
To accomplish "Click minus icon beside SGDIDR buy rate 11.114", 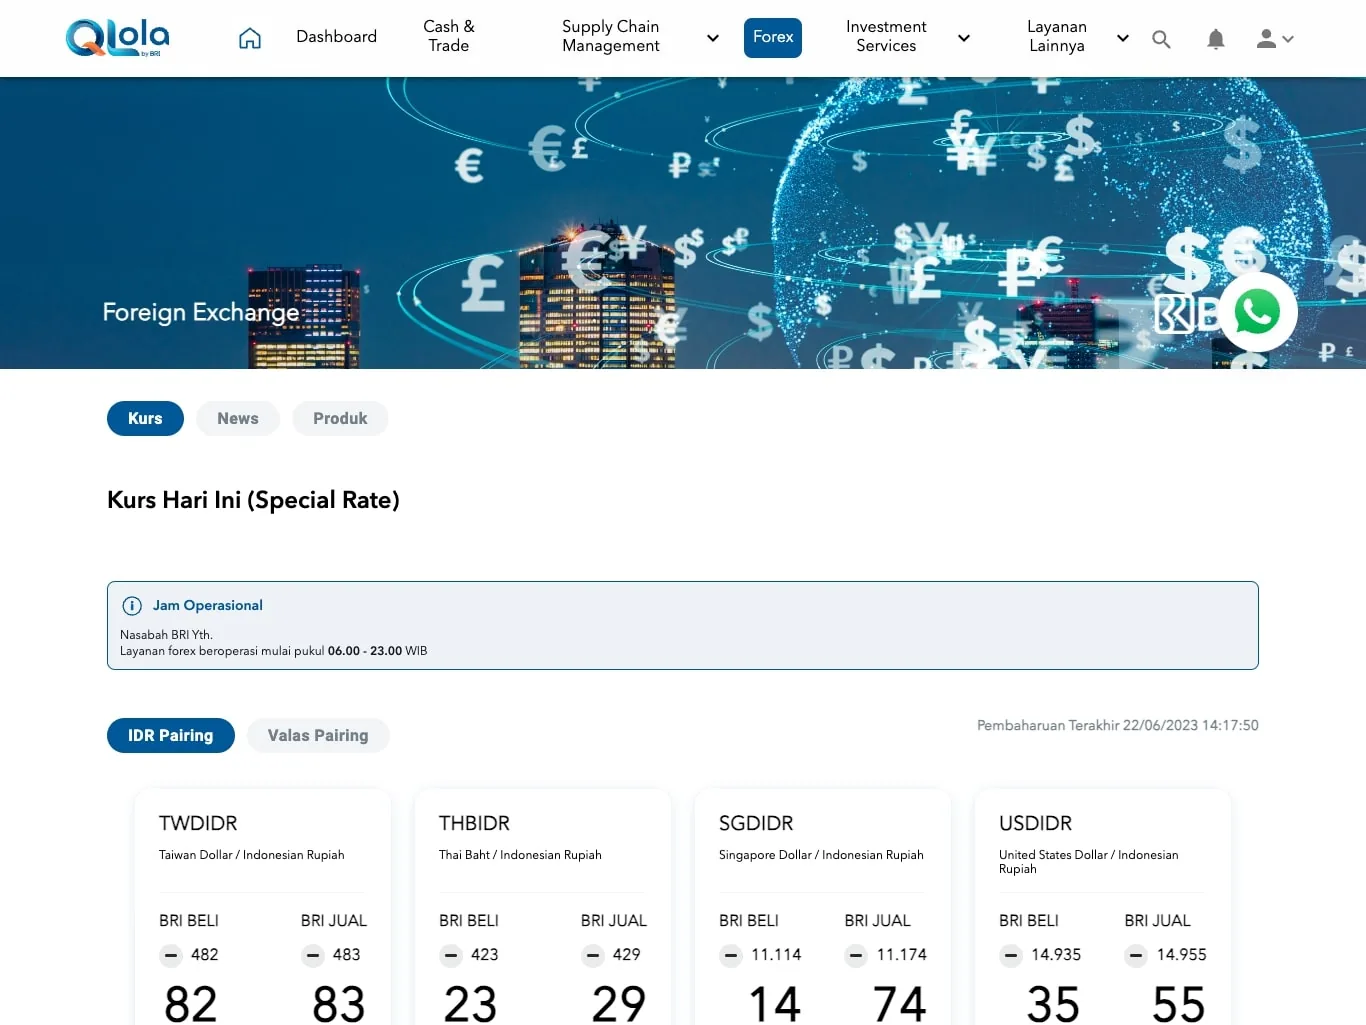I will 731,955.
